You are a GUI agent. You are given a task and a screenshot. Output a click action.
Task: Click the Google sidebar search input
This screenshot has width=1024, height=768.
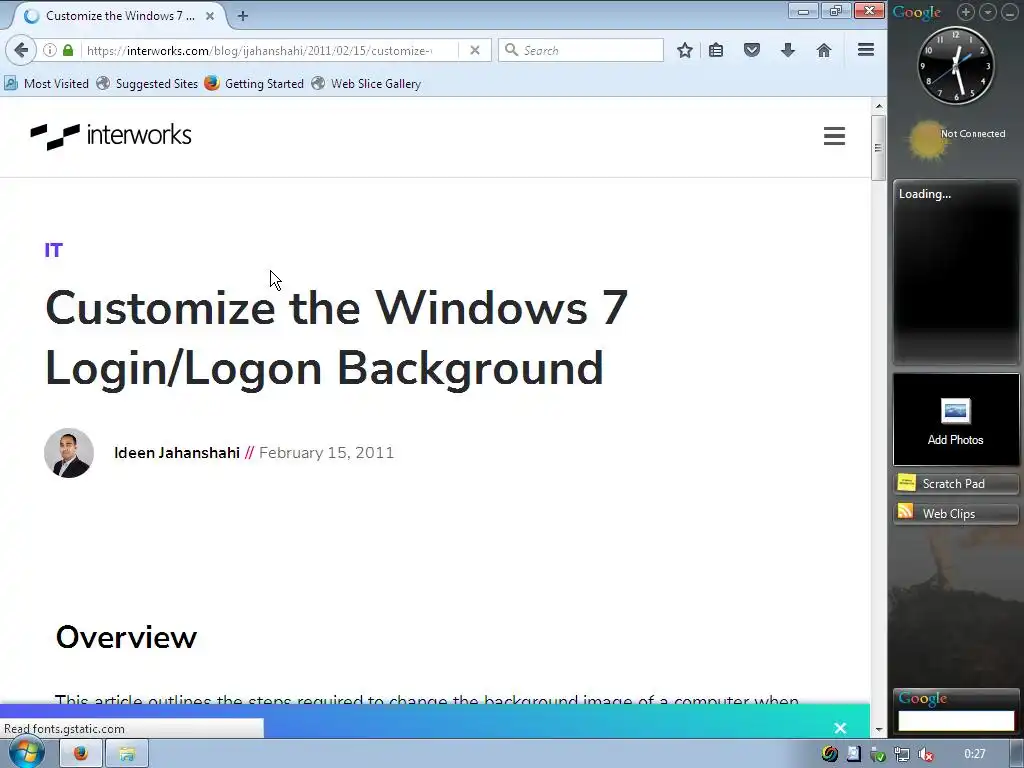[x=955, y=721]
